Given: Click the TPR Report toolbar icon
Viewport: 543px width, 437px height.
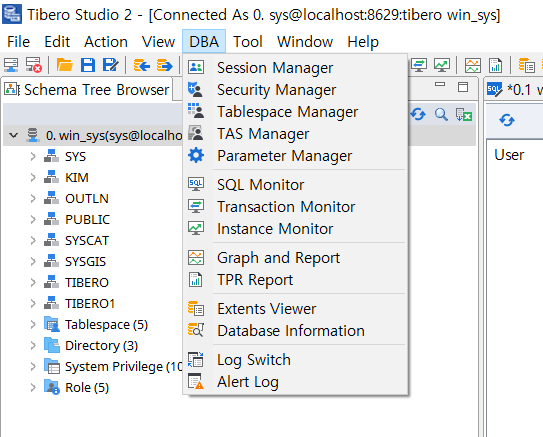Looking at the screenshot, I should (496, 65).
